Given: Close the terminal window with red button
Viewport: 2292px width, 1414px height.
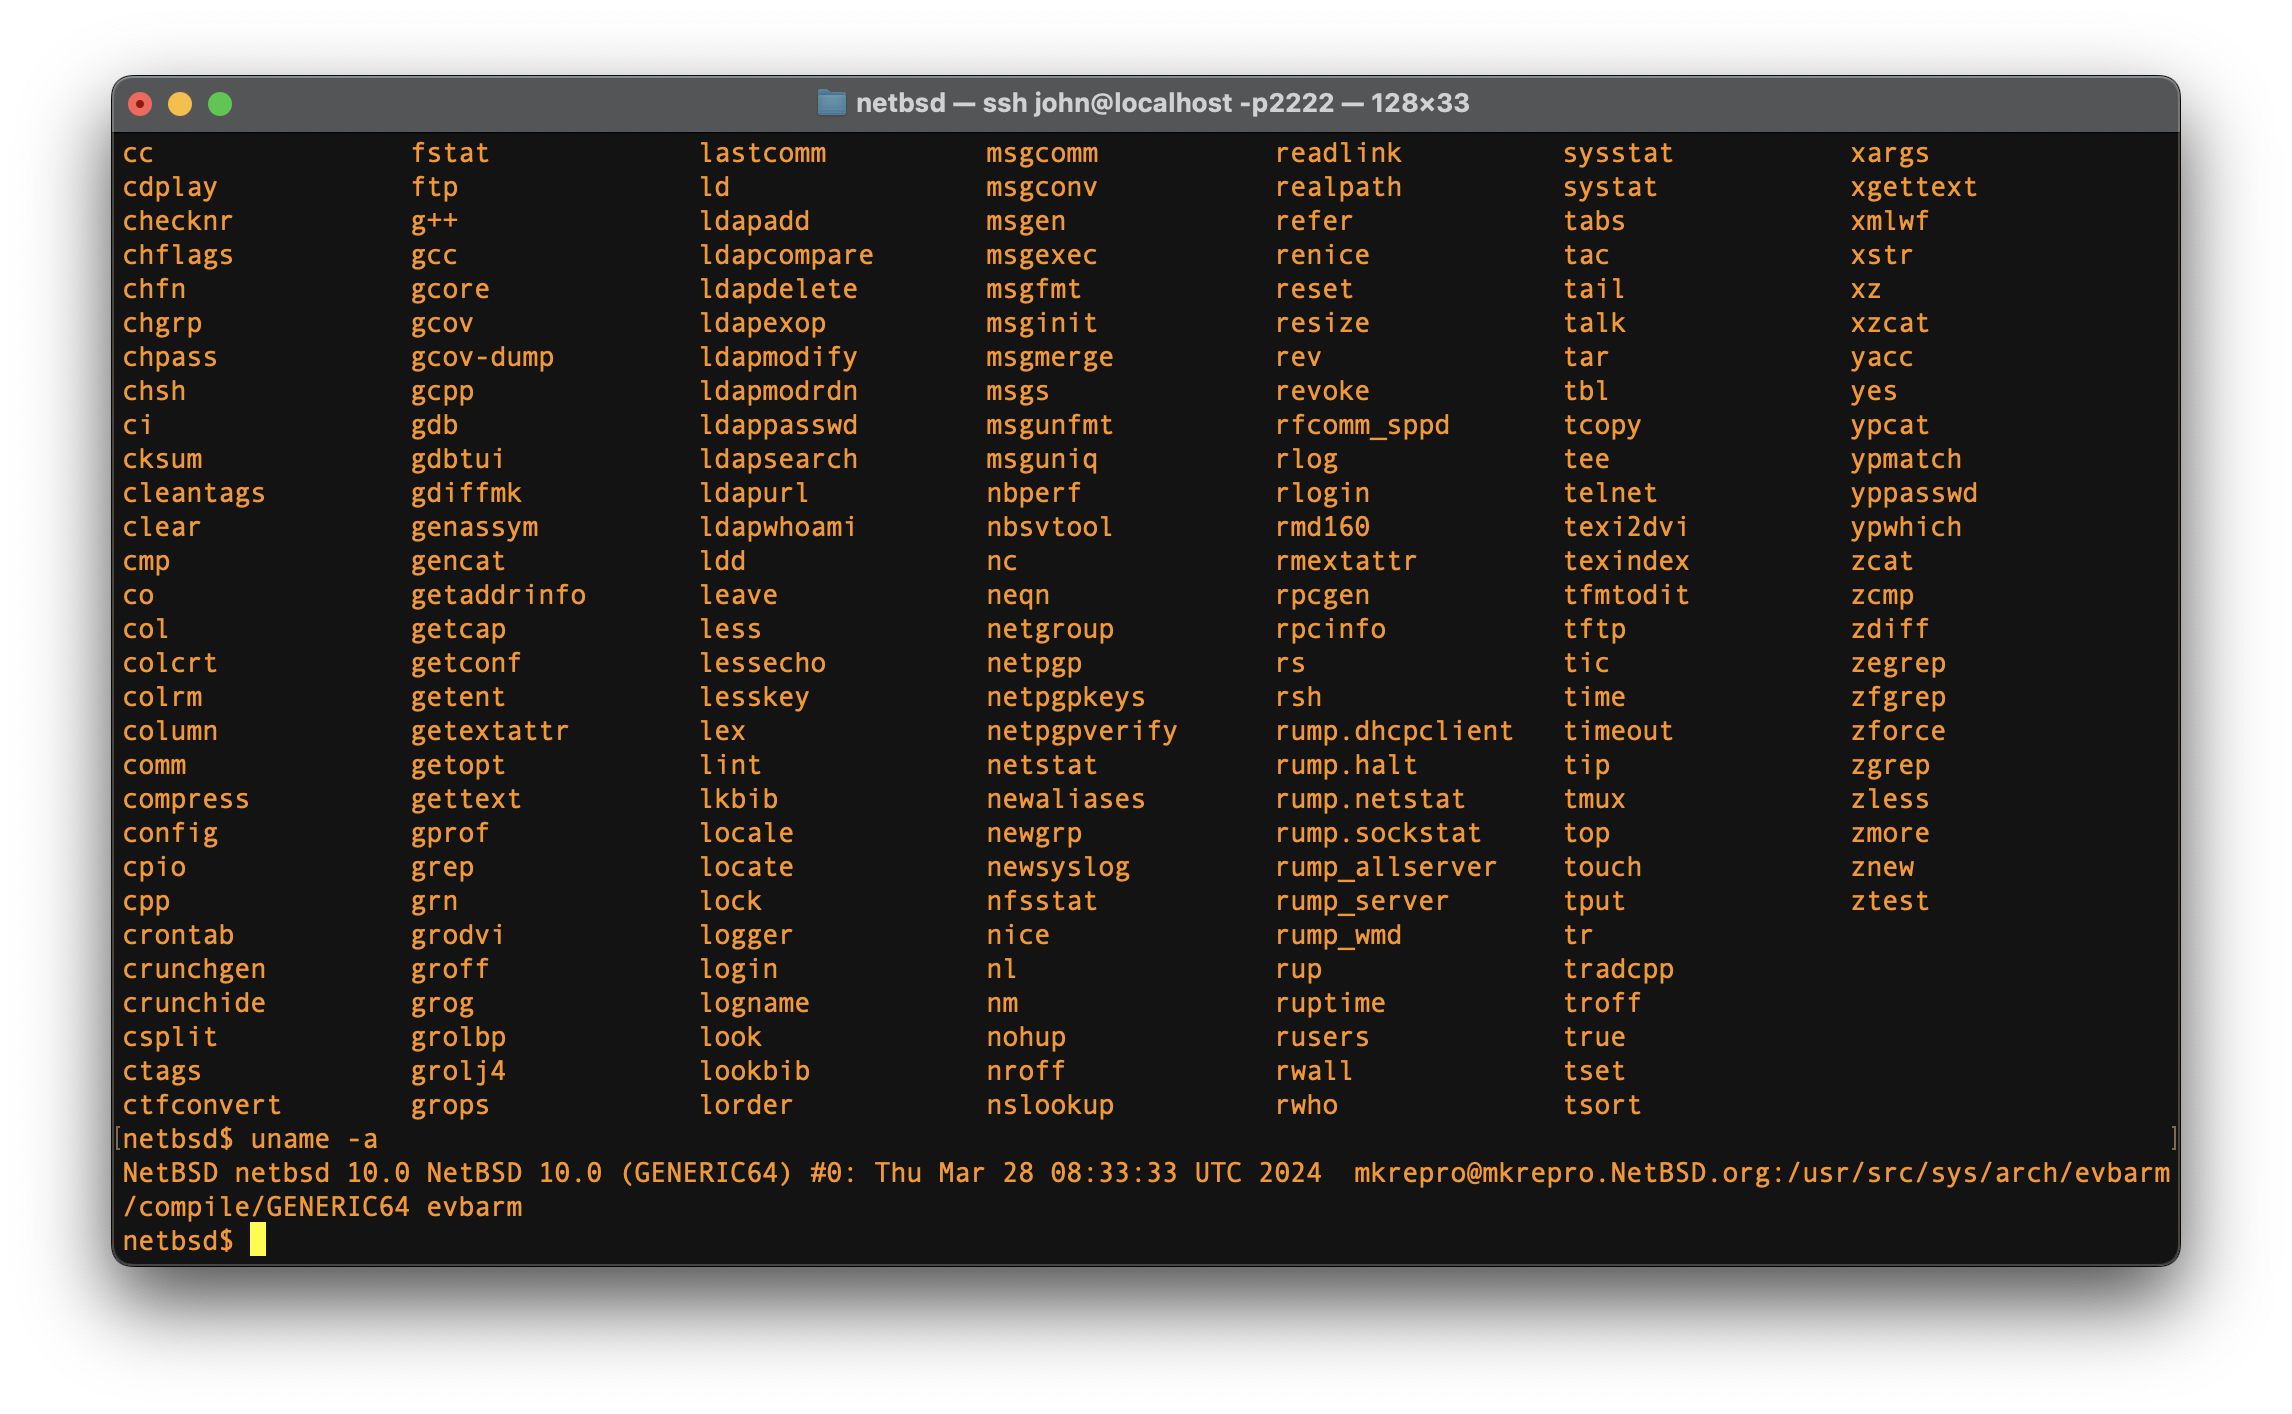Looking at the screenshot, I should [x=141, y=104].
